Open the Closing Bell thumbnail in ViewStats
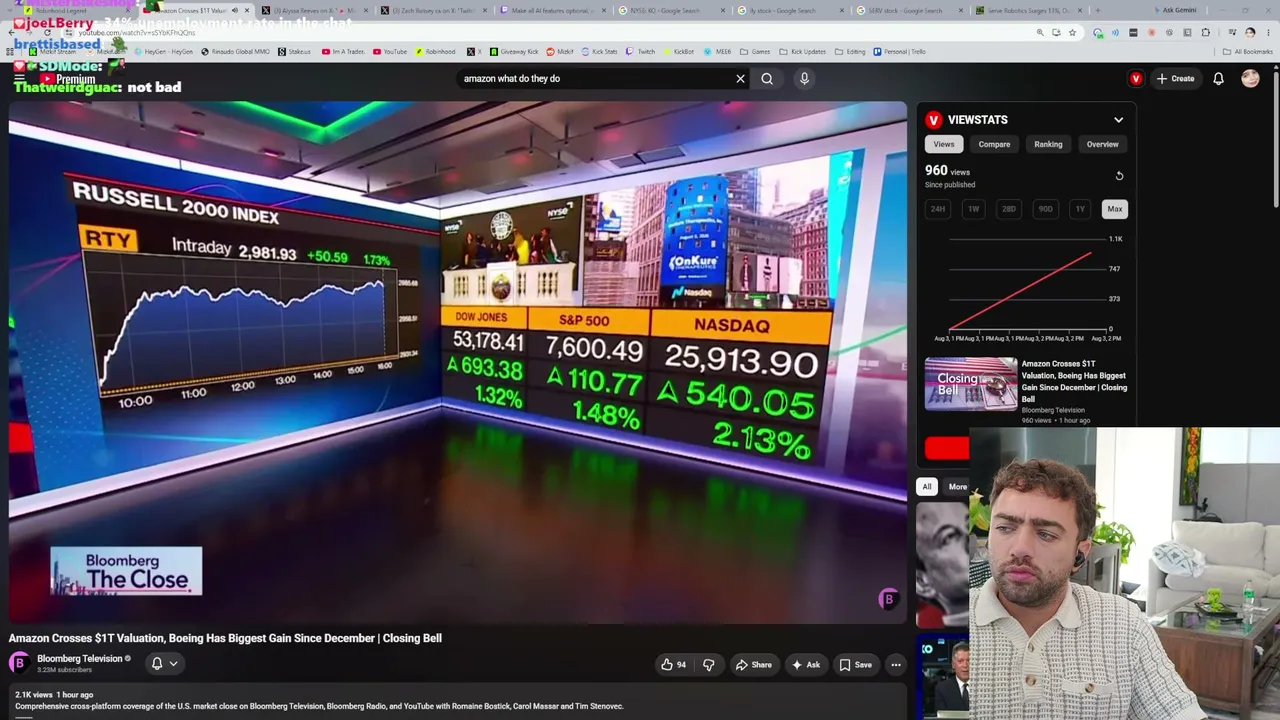 970,383
